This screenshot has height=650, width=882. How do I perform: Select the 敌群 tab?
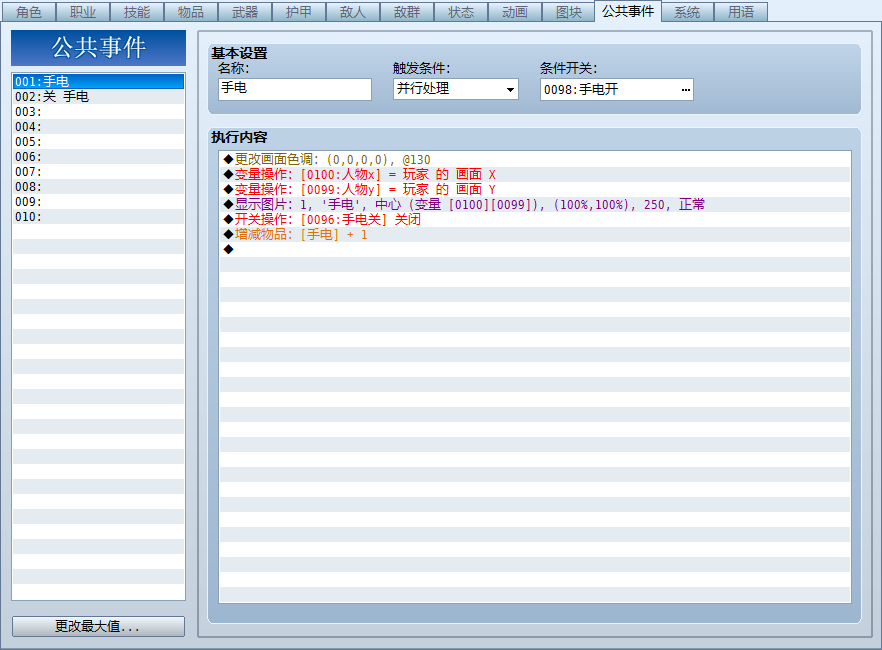coord(407,12)
